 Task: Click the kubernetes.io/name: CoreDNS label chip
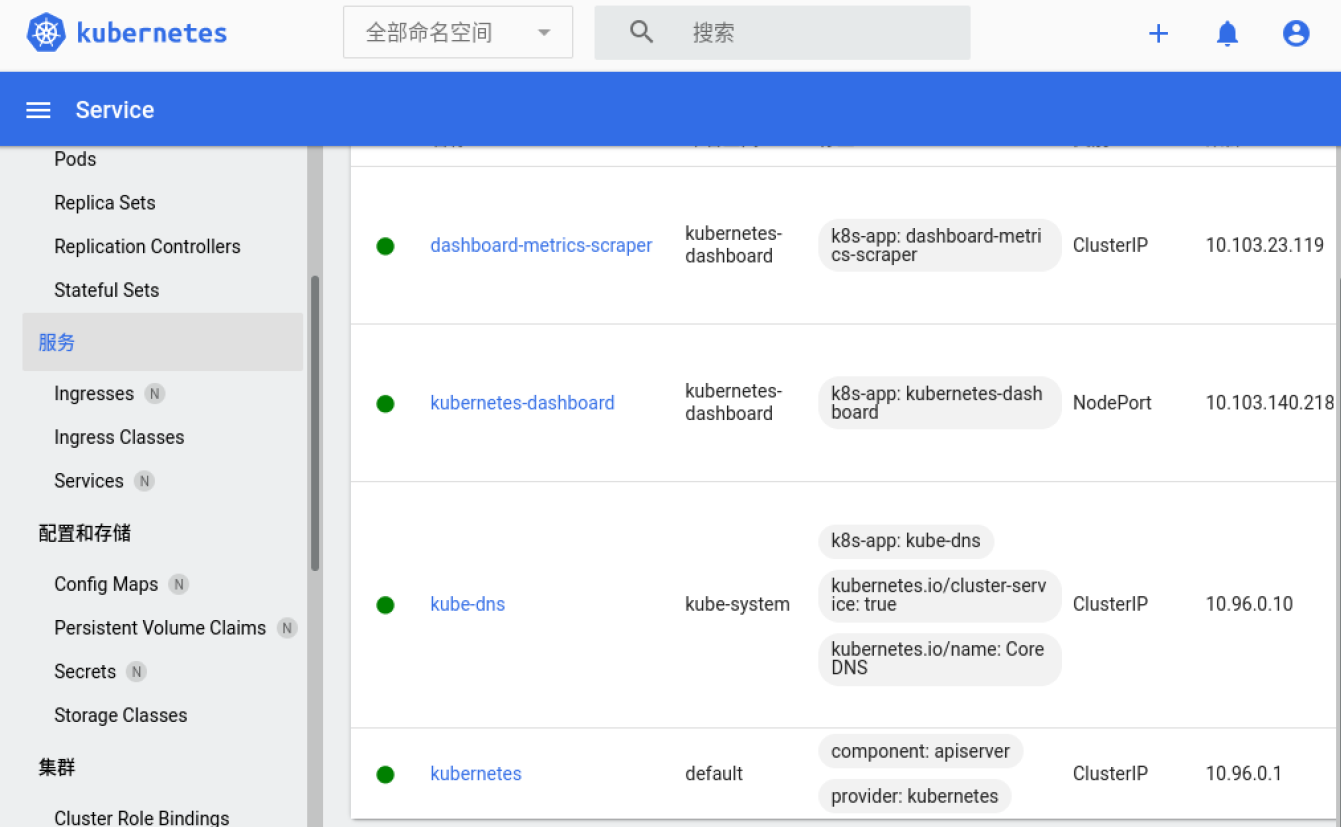coord(939,659)
